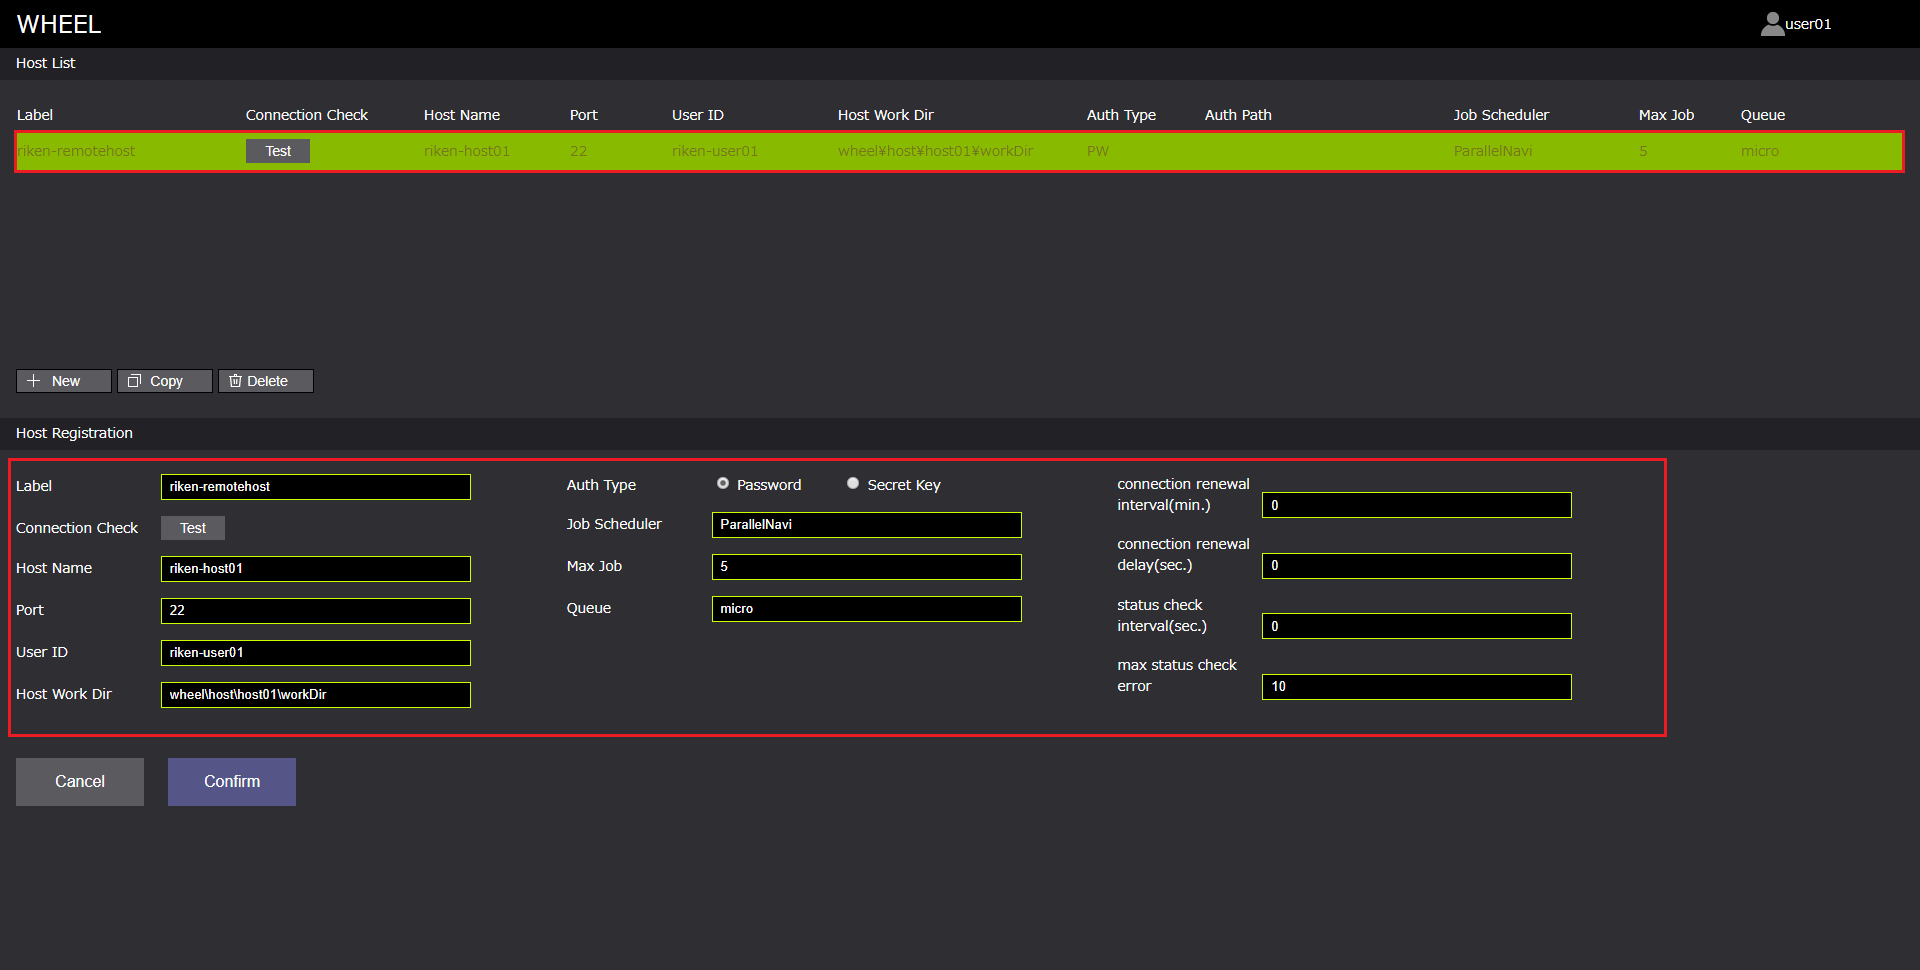
Task: Select the Password auth type radio
Action: click(723, 484)
